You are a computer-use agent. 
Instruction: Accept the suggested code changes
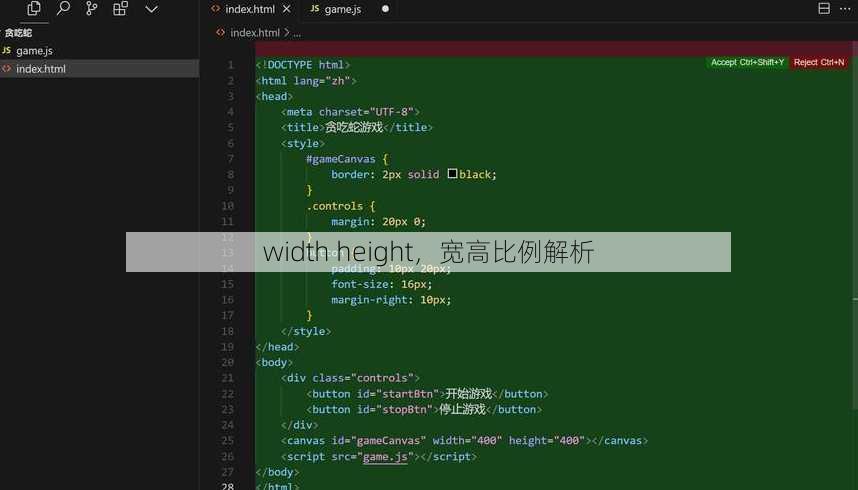pyautogui.click(x=747, y=62)
